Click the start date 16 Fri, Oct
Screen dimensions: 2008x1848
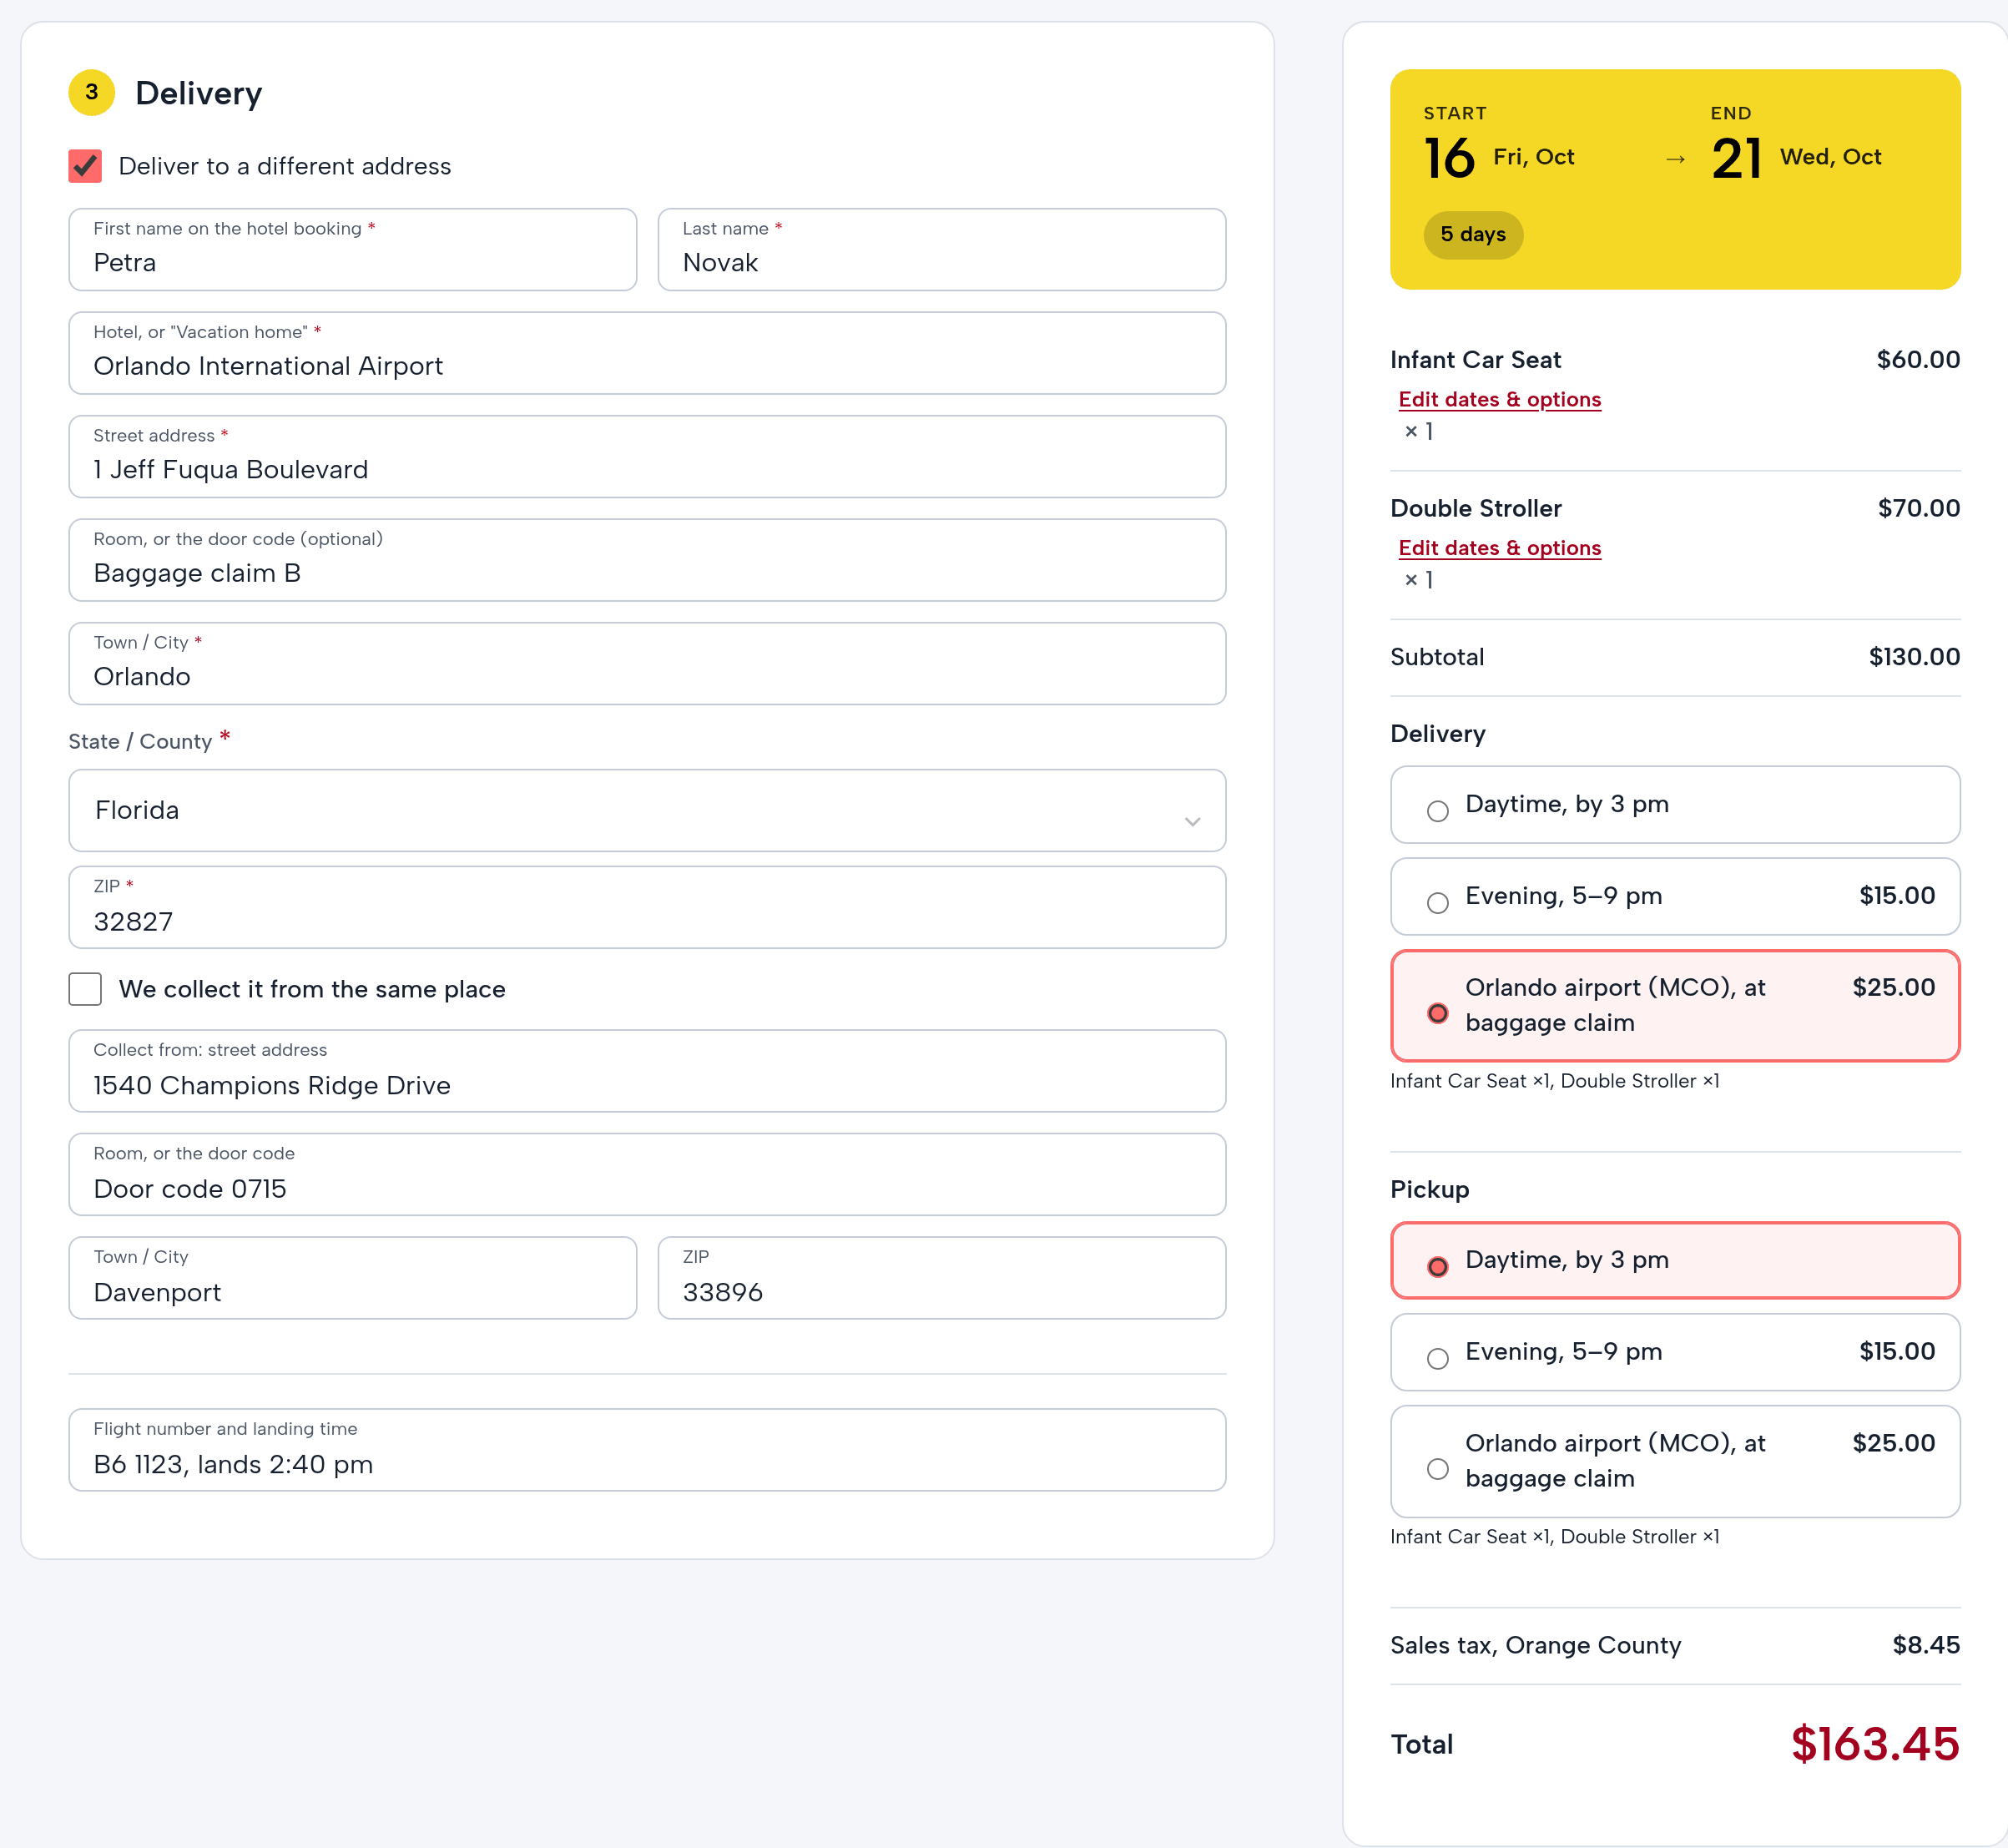1499,158
